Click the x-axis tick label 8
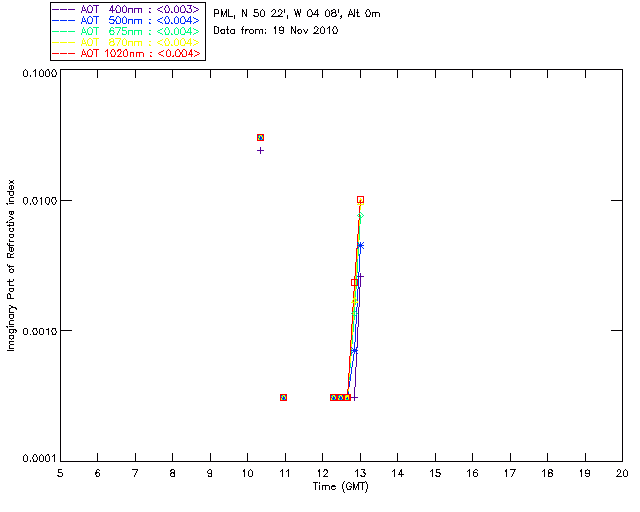Screen dimensions: 640x512 173,473
